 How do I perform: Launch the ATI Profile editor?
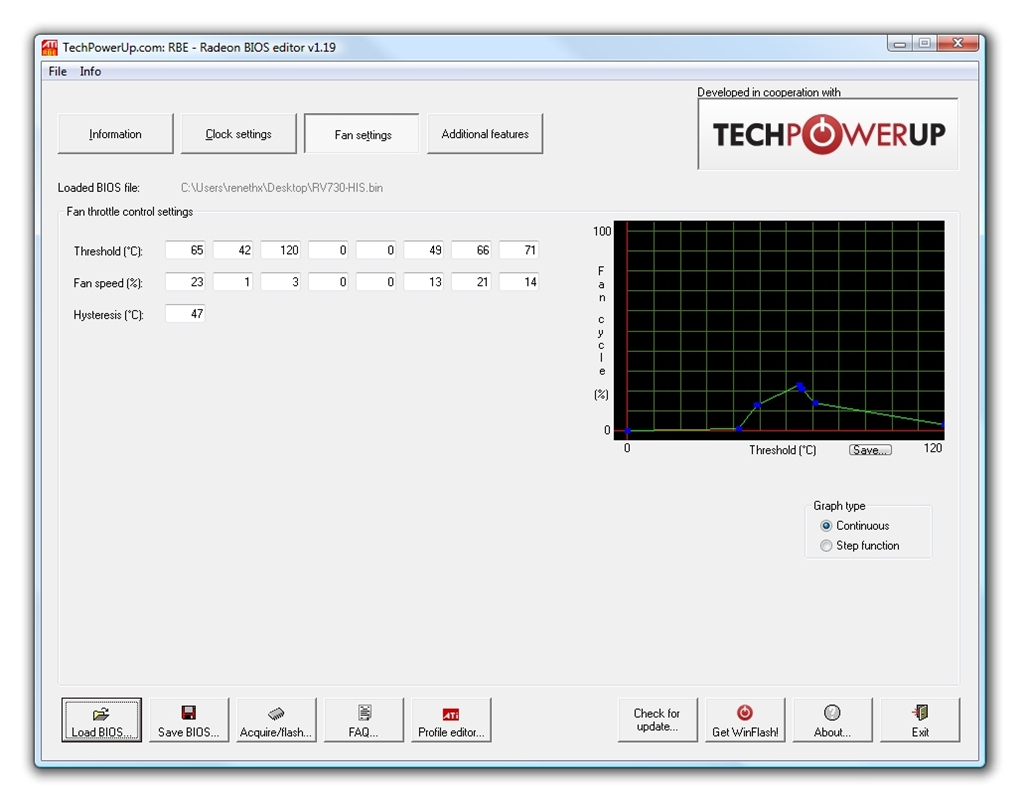[451, 720]
